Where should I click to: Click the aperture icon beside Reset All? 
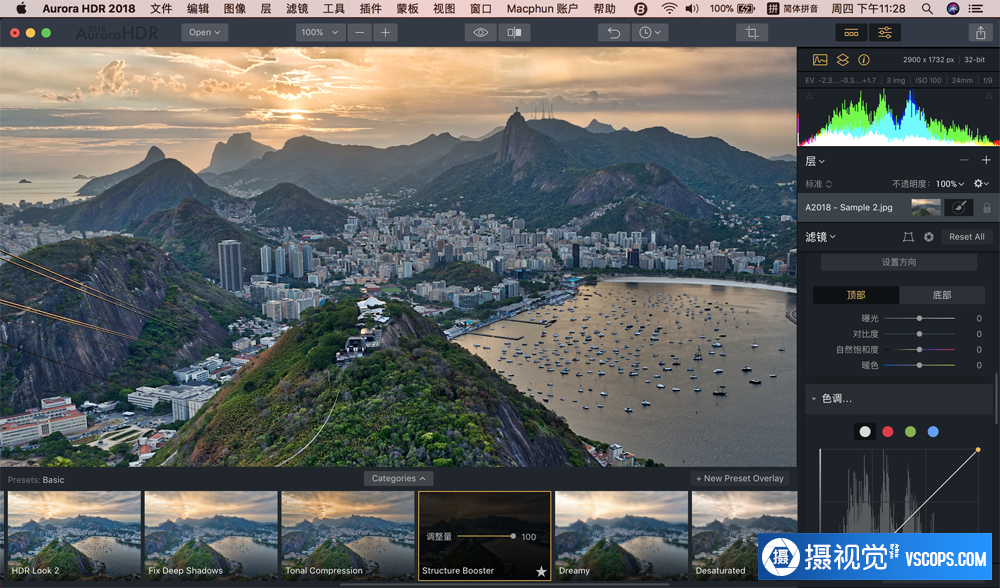[929, 237]
